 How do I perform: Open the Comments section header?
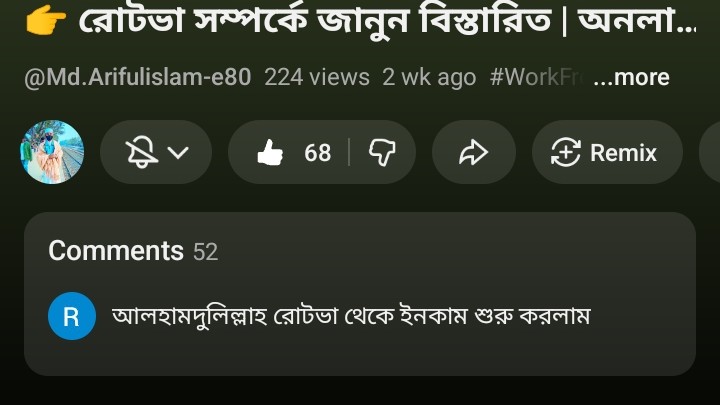(116, 251)
